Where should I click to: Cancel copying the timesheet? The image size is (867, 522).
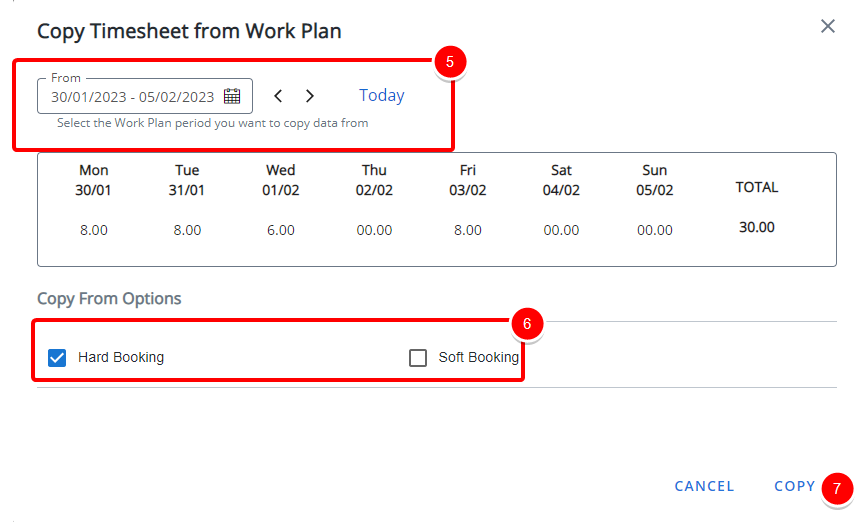704,486
